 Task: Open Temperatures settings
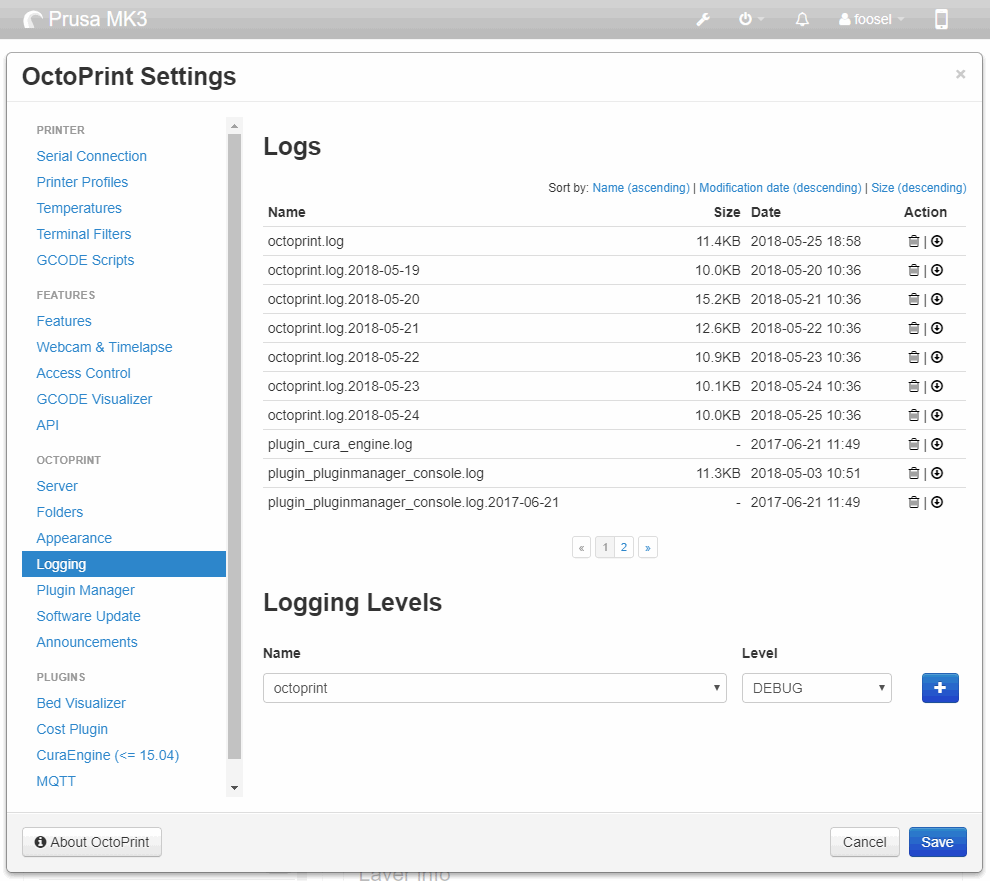coord(79,208)
